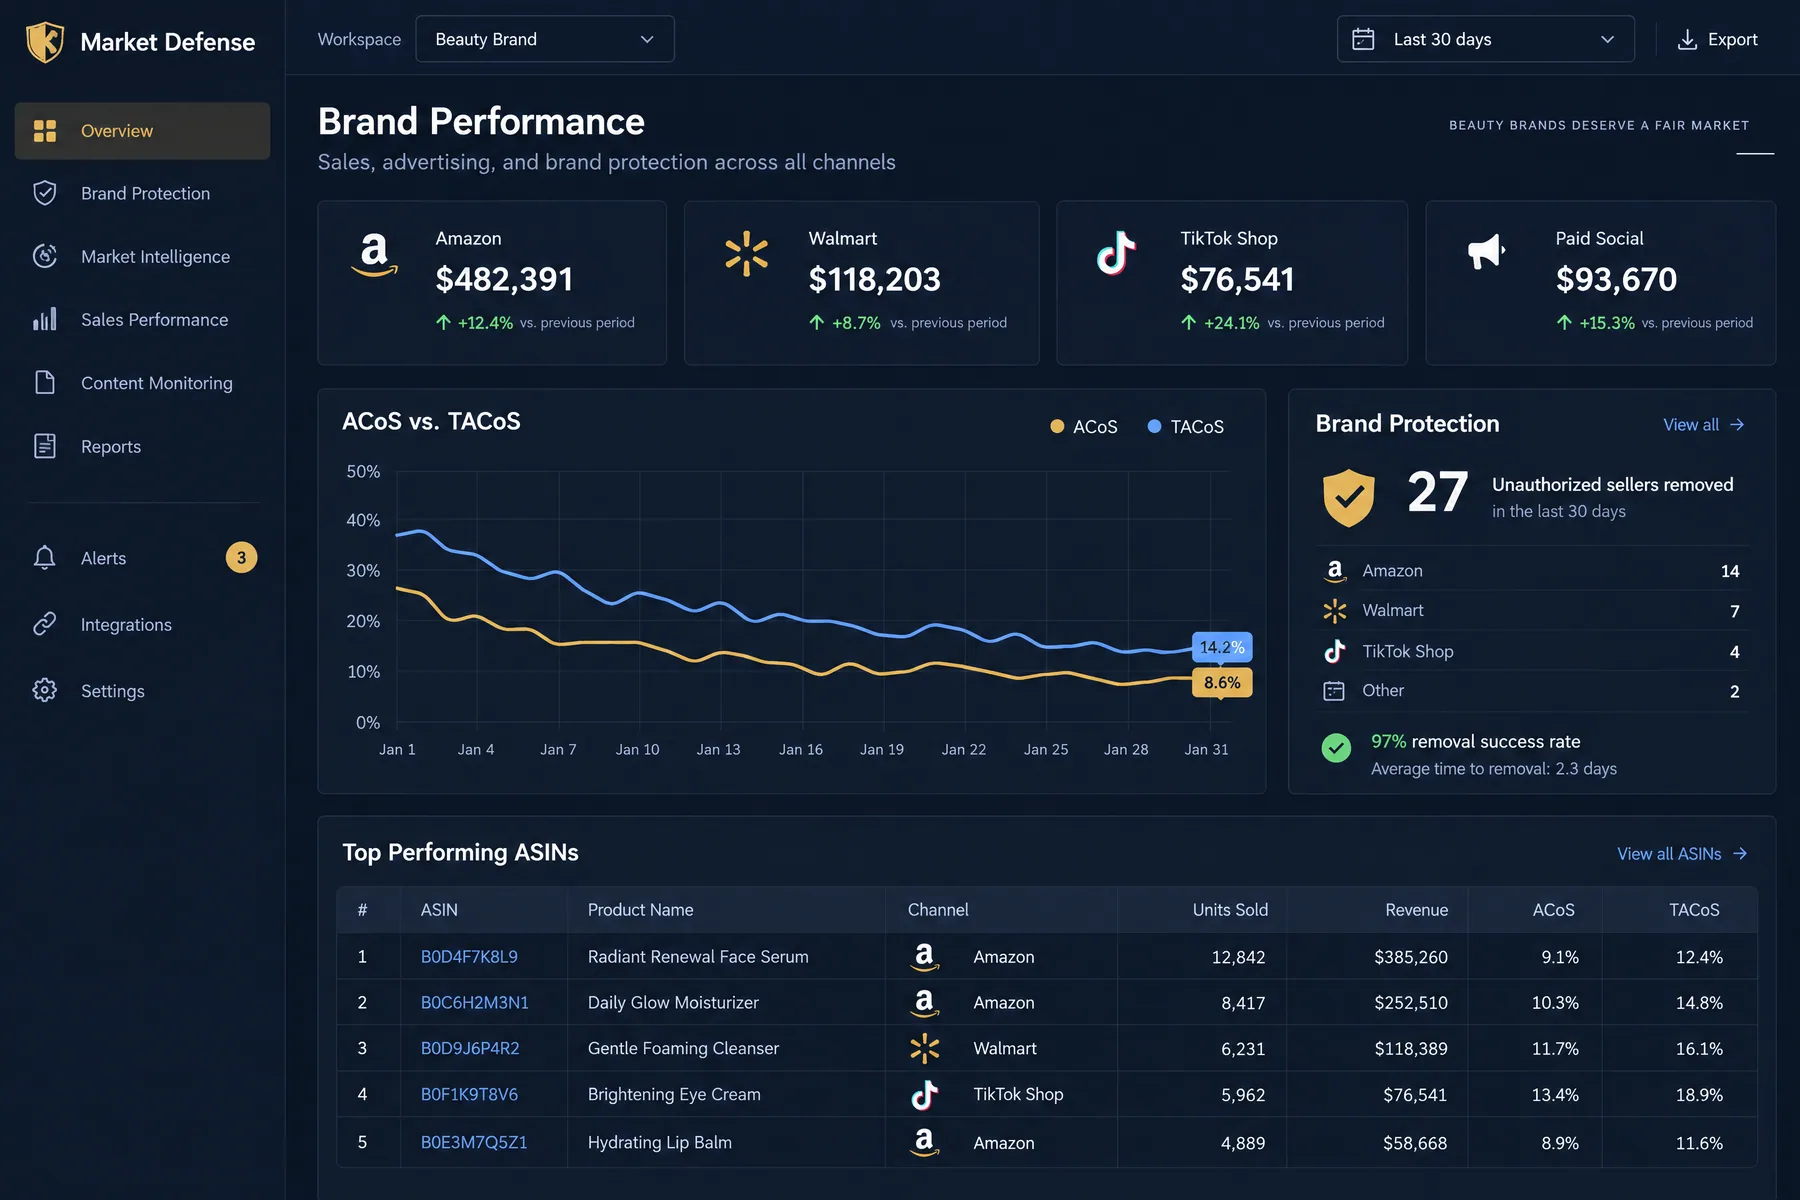Click the Alerts bell icon
The height and width of the screenshot is (1200, 1800).
point(45,558)
